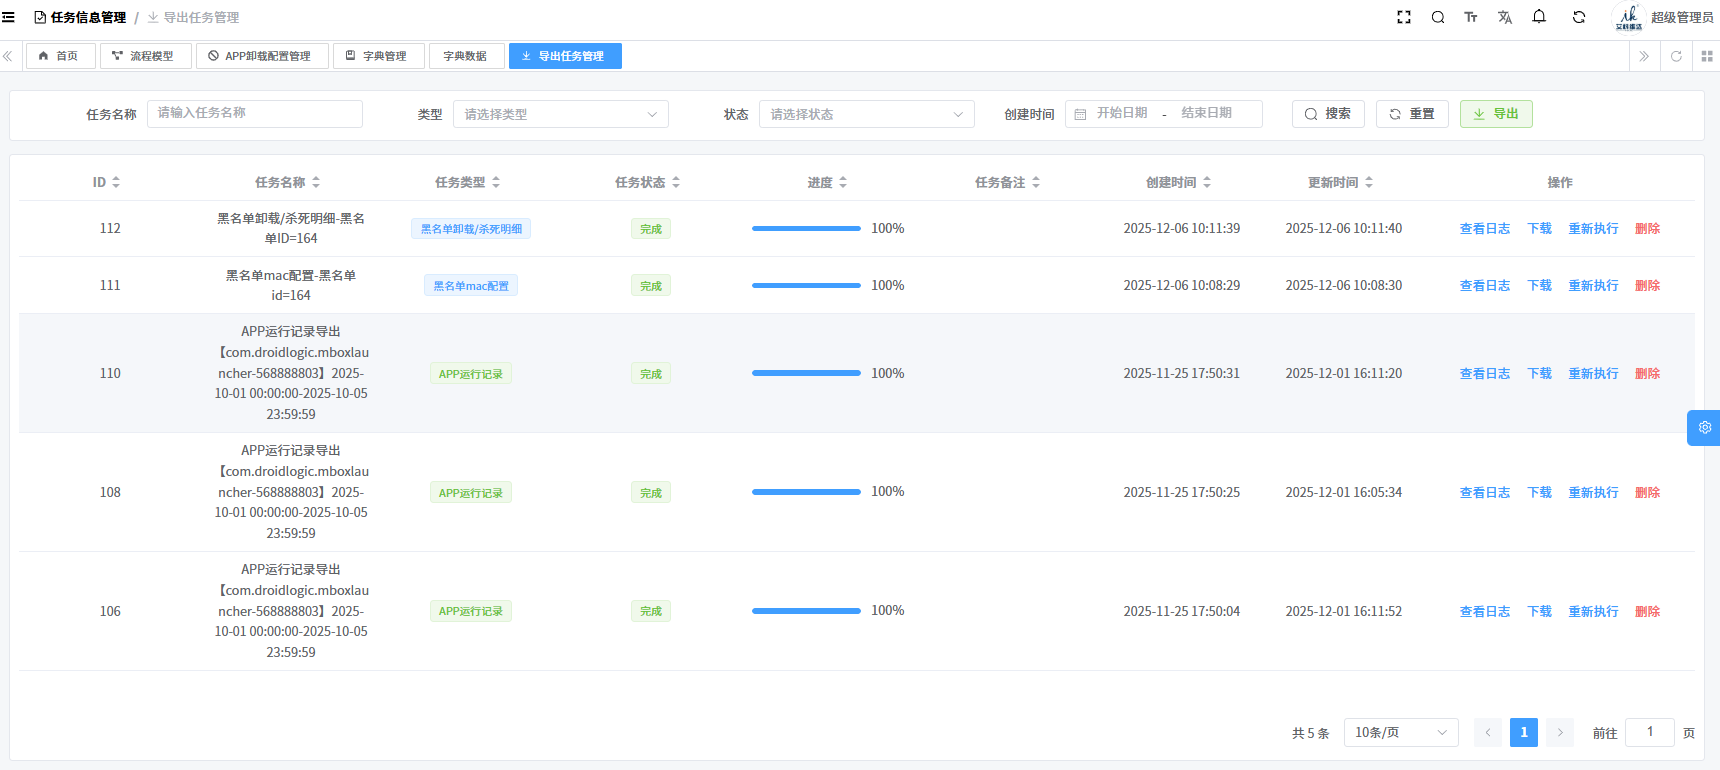
Task: Open the floating settings gear panel
Action: point(1704,428)
